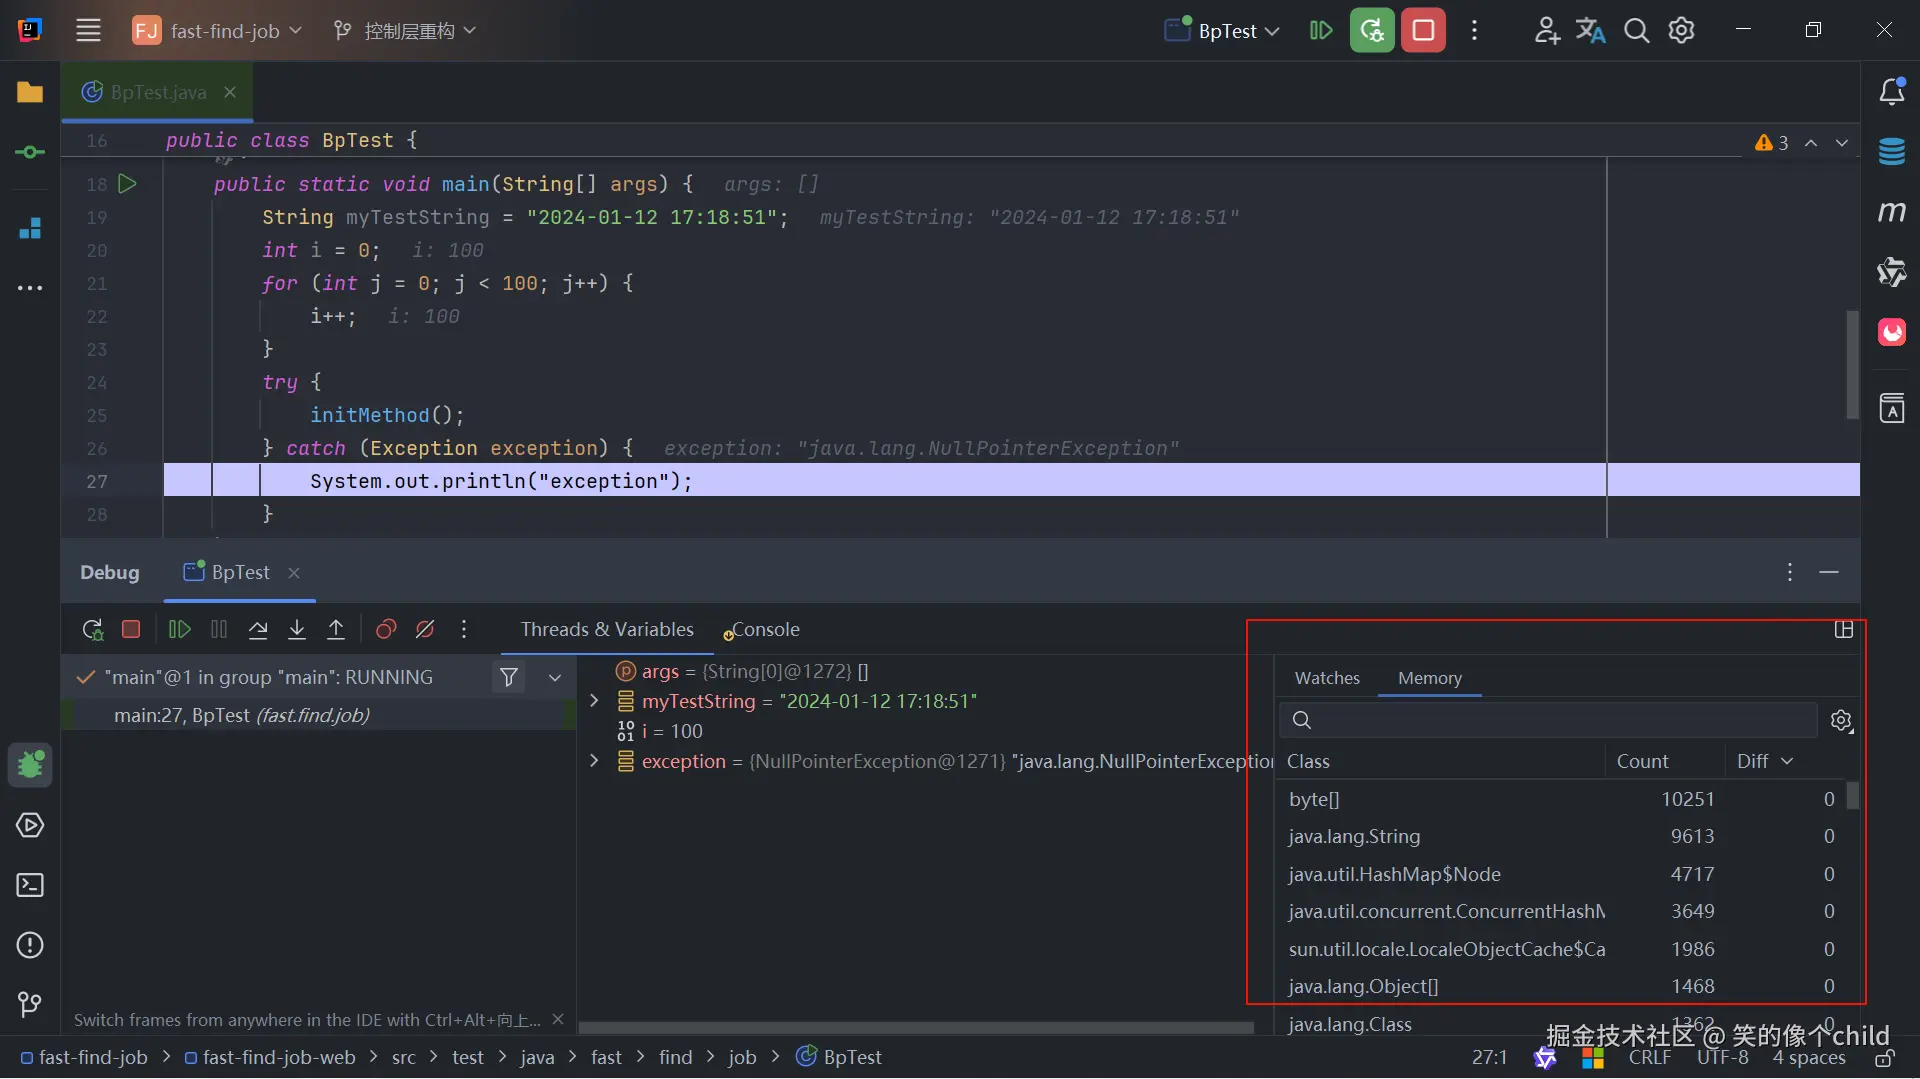Open the Maven tool window
This screenshot has width=1920, height=1079.
(x=1891, y=212)
